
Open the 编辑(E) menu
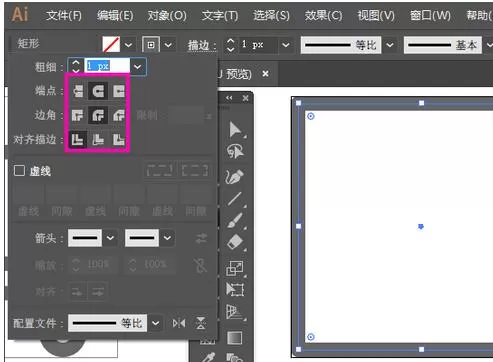115,15
